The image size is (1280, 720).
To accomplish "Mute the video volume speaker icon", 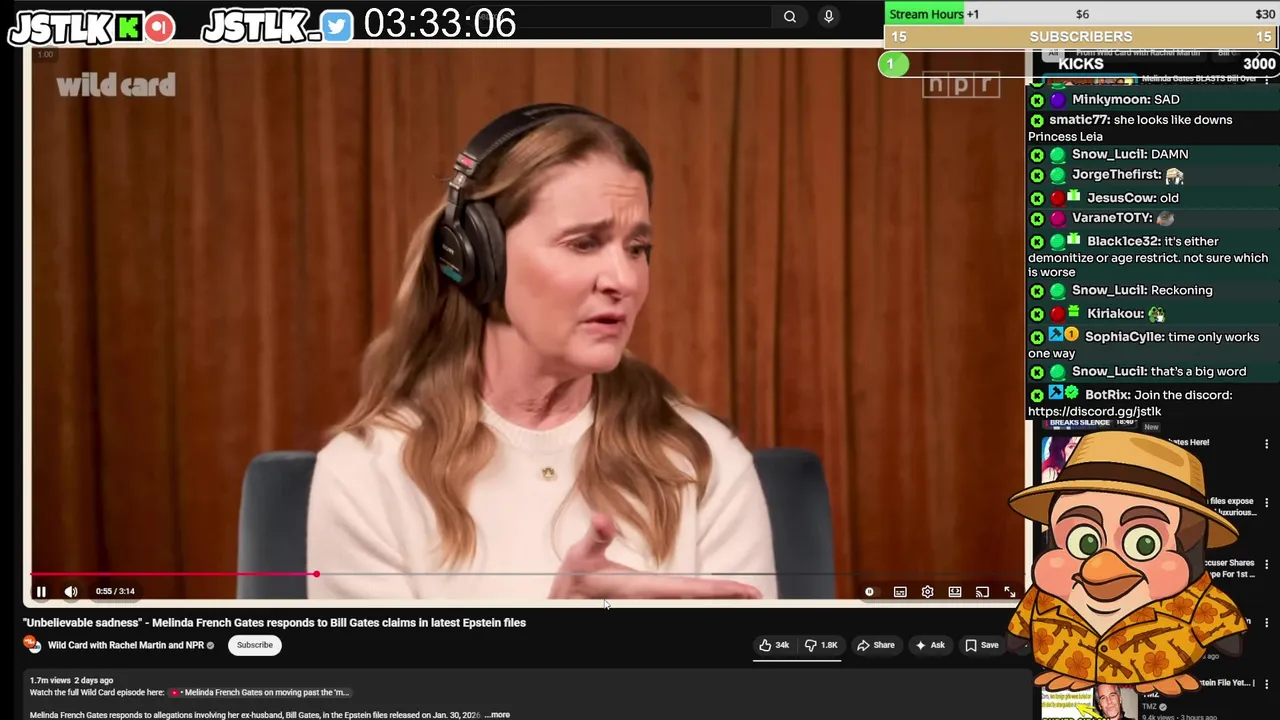I will [71, 591].
